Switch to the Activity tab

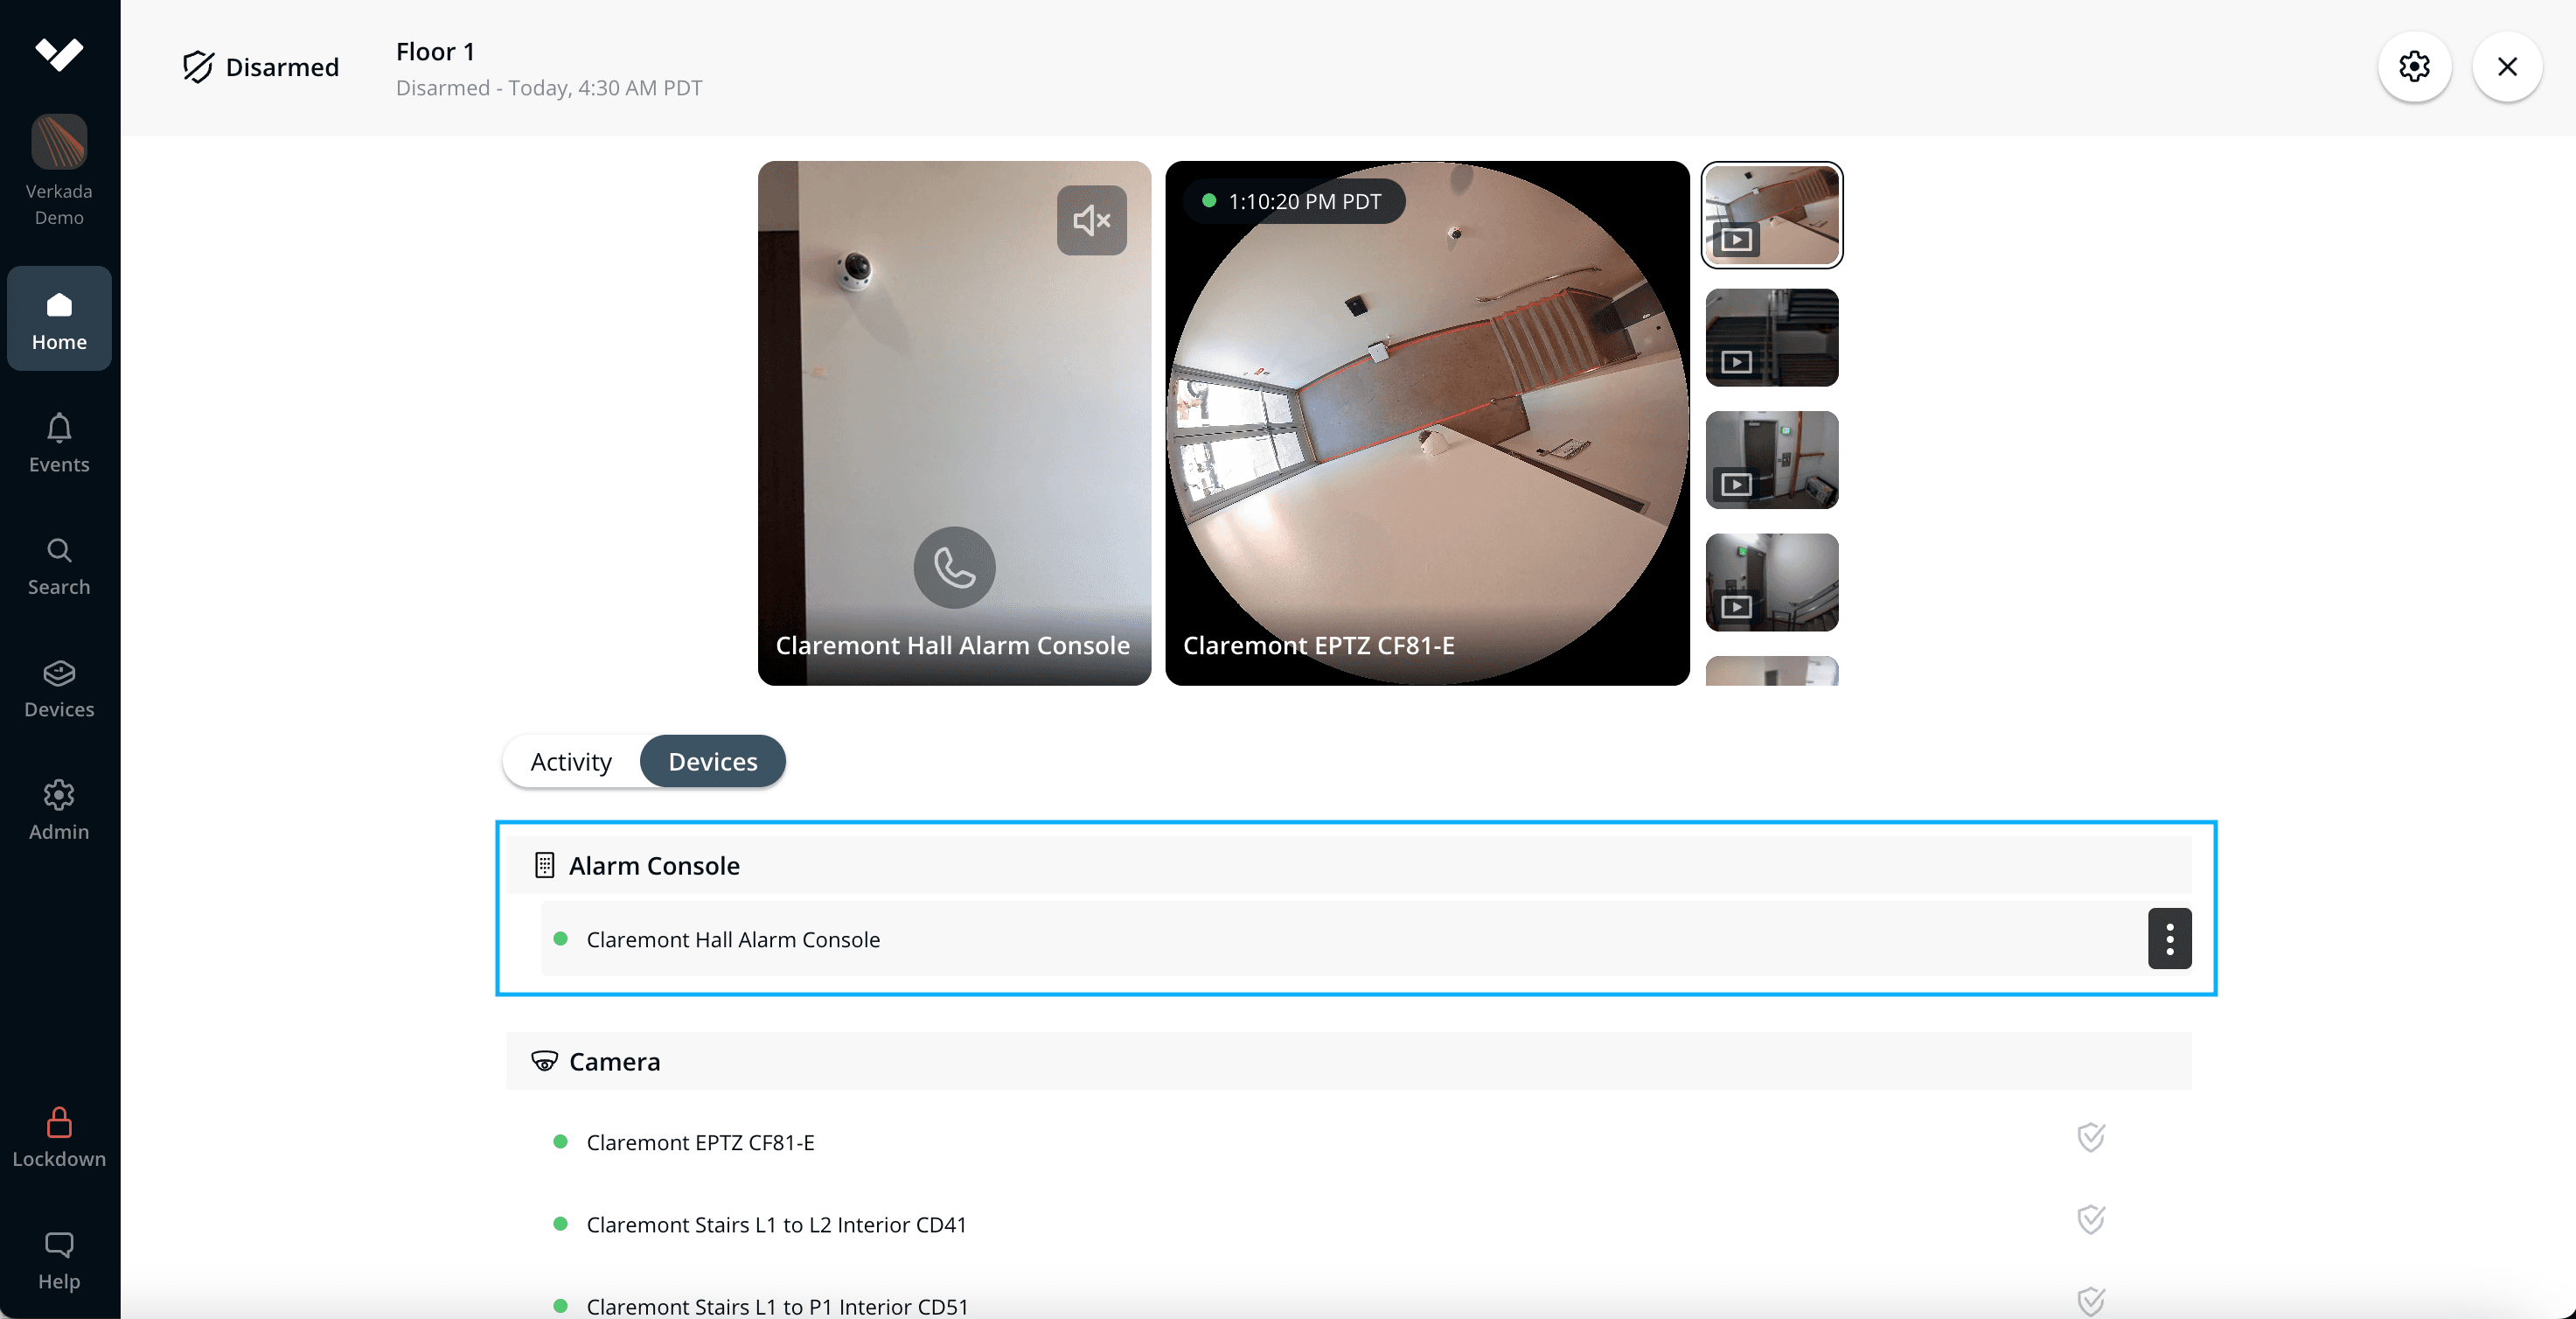tap(571, 761)
